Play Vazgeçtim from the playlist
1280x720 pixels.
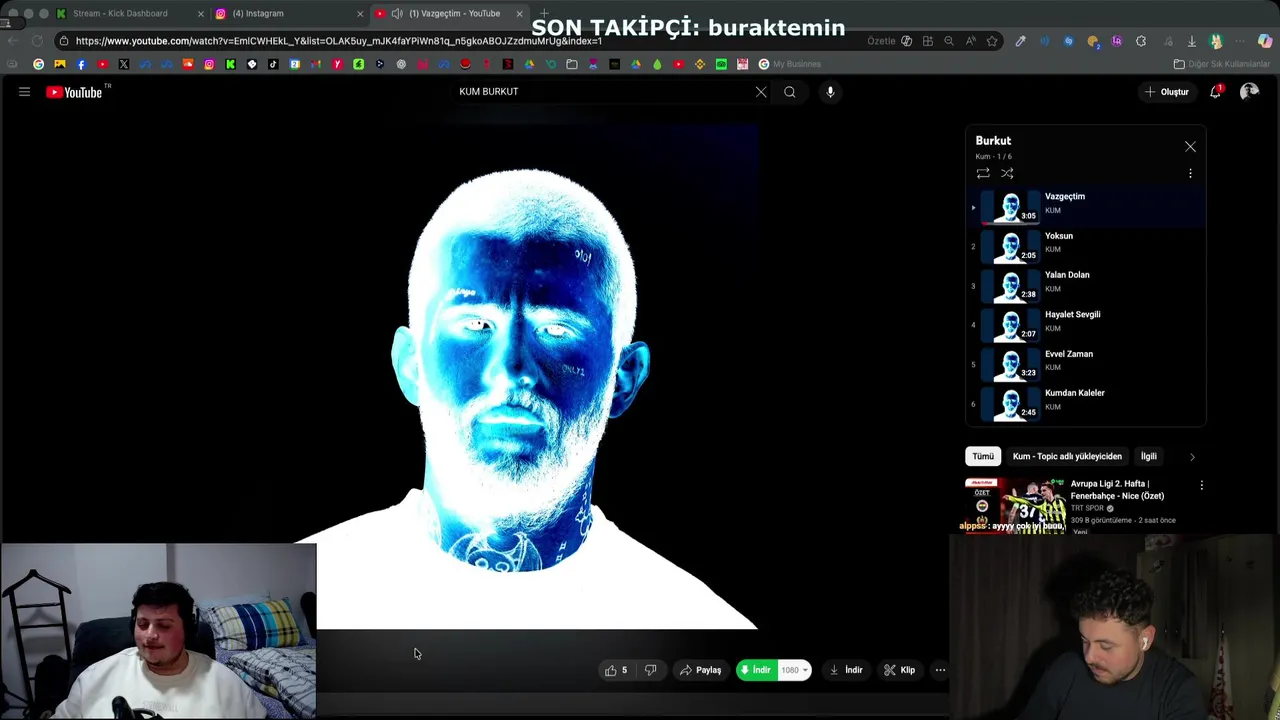[1085, 207]
